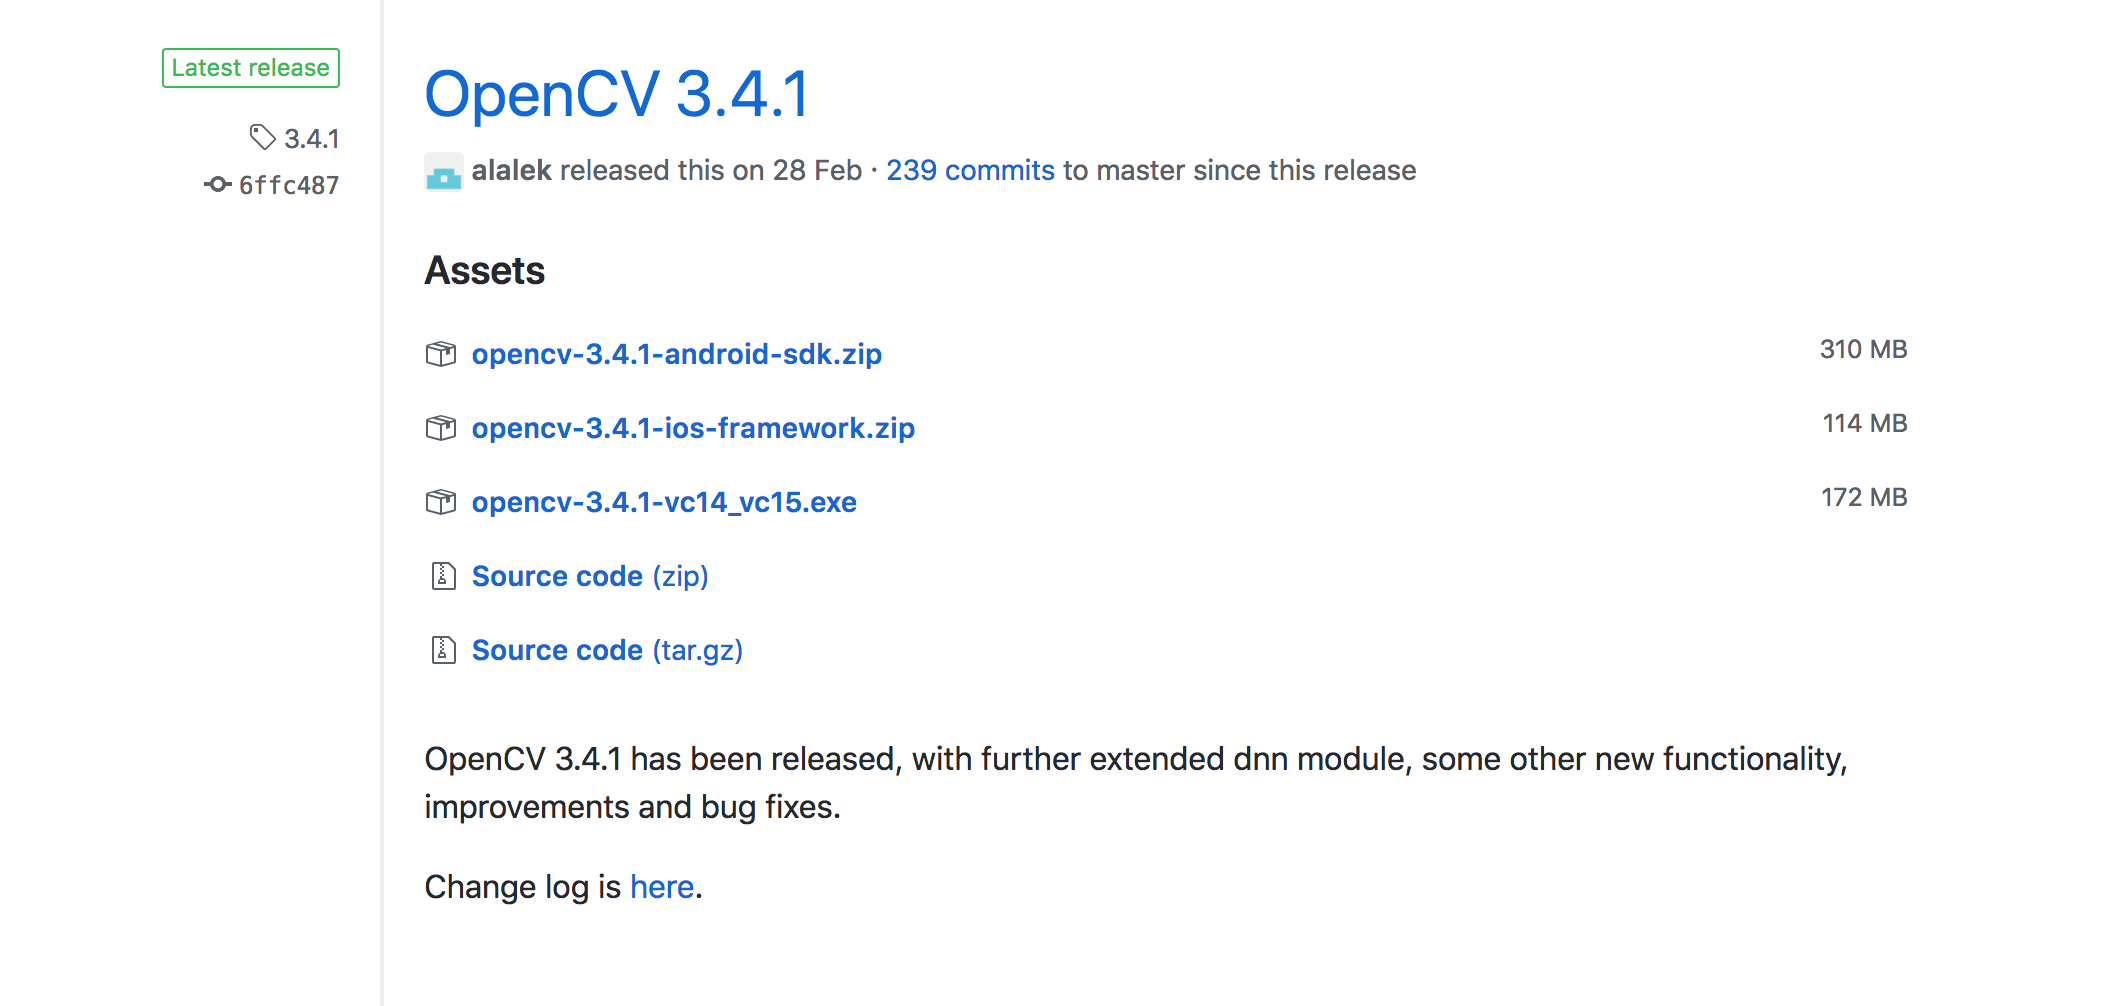Download Source code (zip)
Screen dimensions: 2102x1006
coord(590,576)
